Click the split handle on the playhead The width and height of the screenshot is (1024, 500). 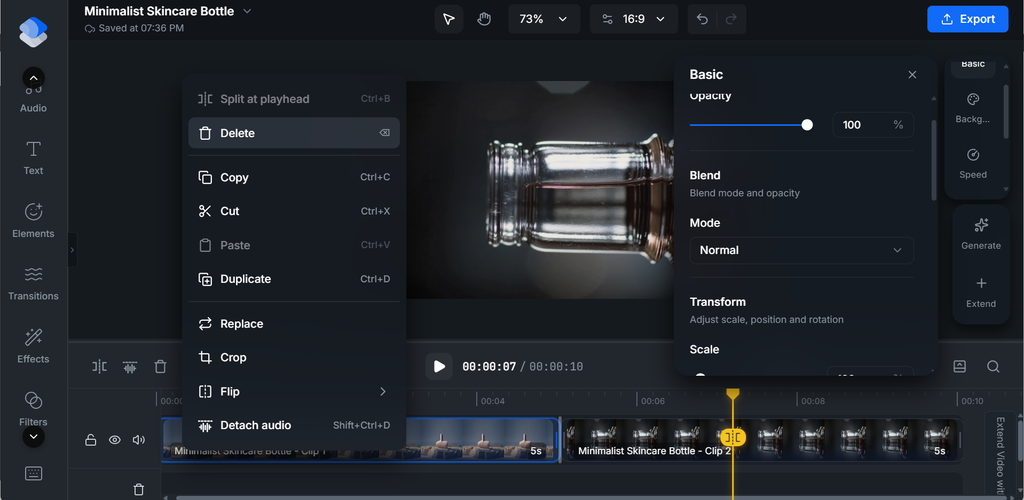[x=733, y=437]
